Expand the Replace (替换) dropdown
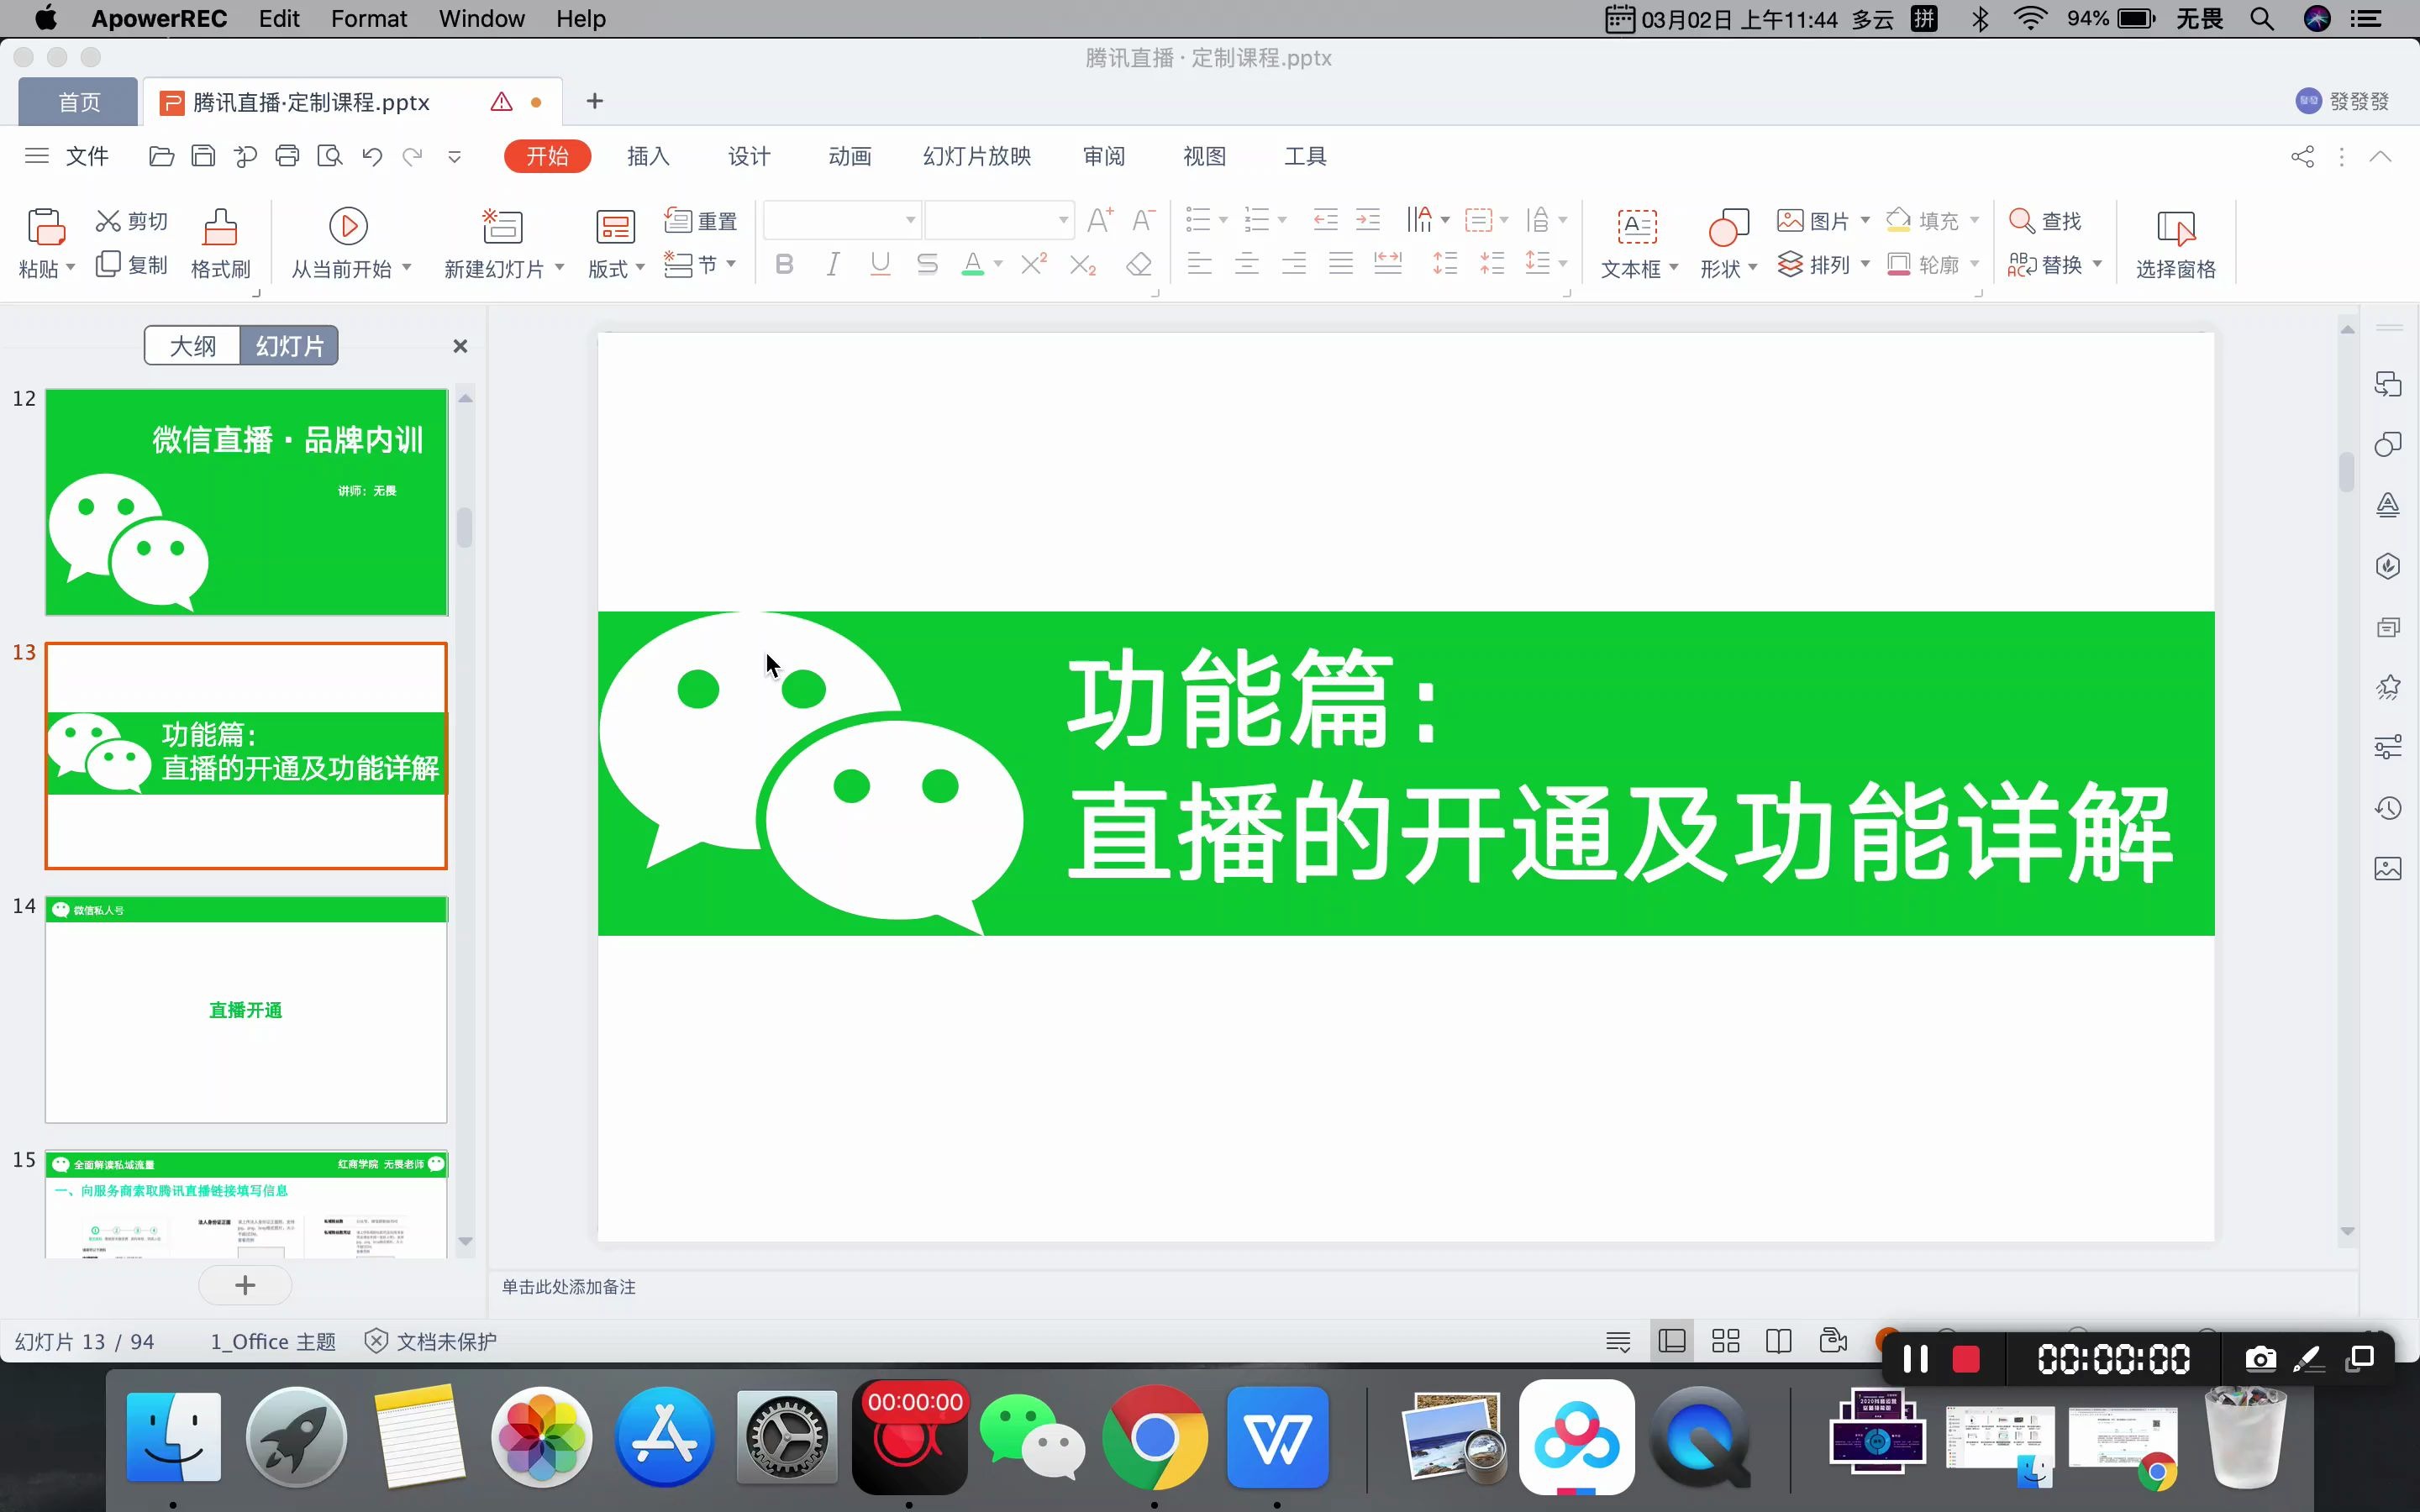Image resolution: width=2420 pixels, height=1512 pixels. 2097,264
